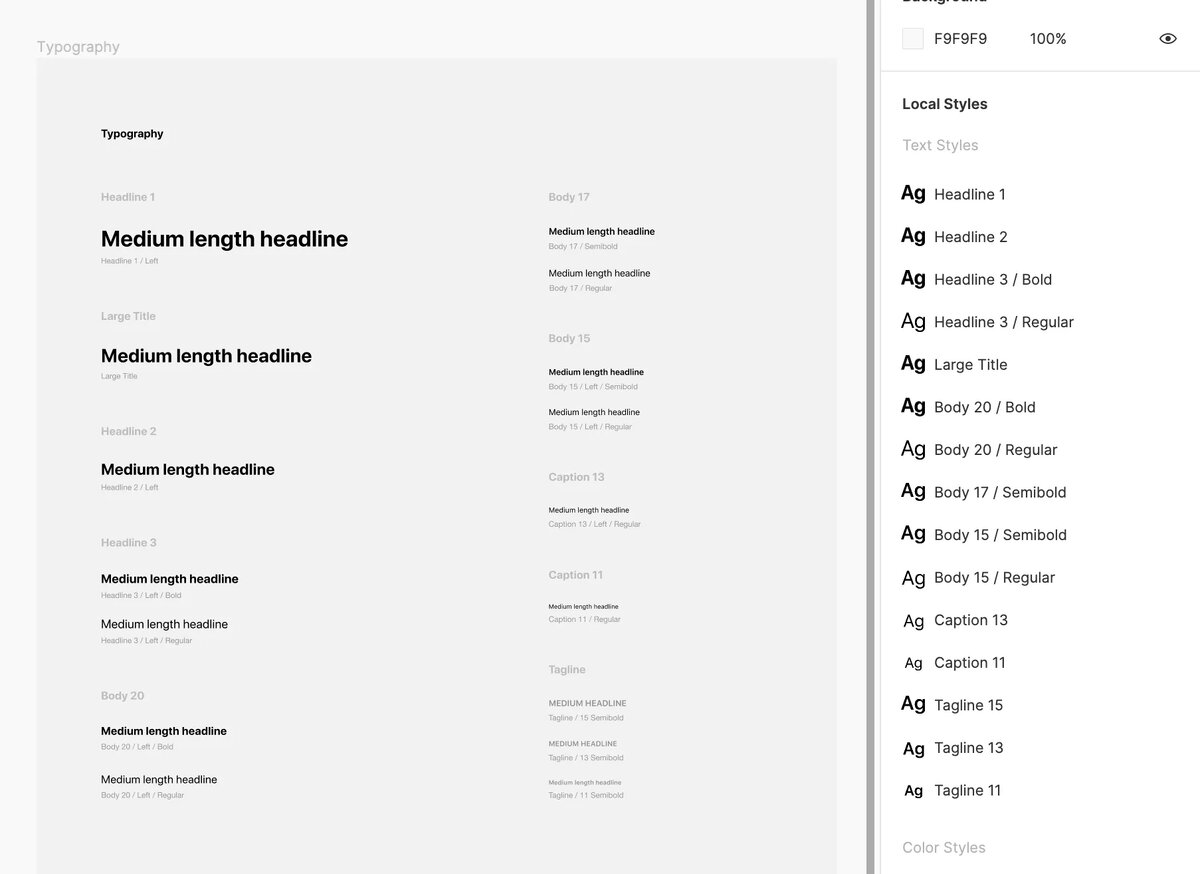Click the Ag icon beside Body 20 / Regular

coord(913,449)
